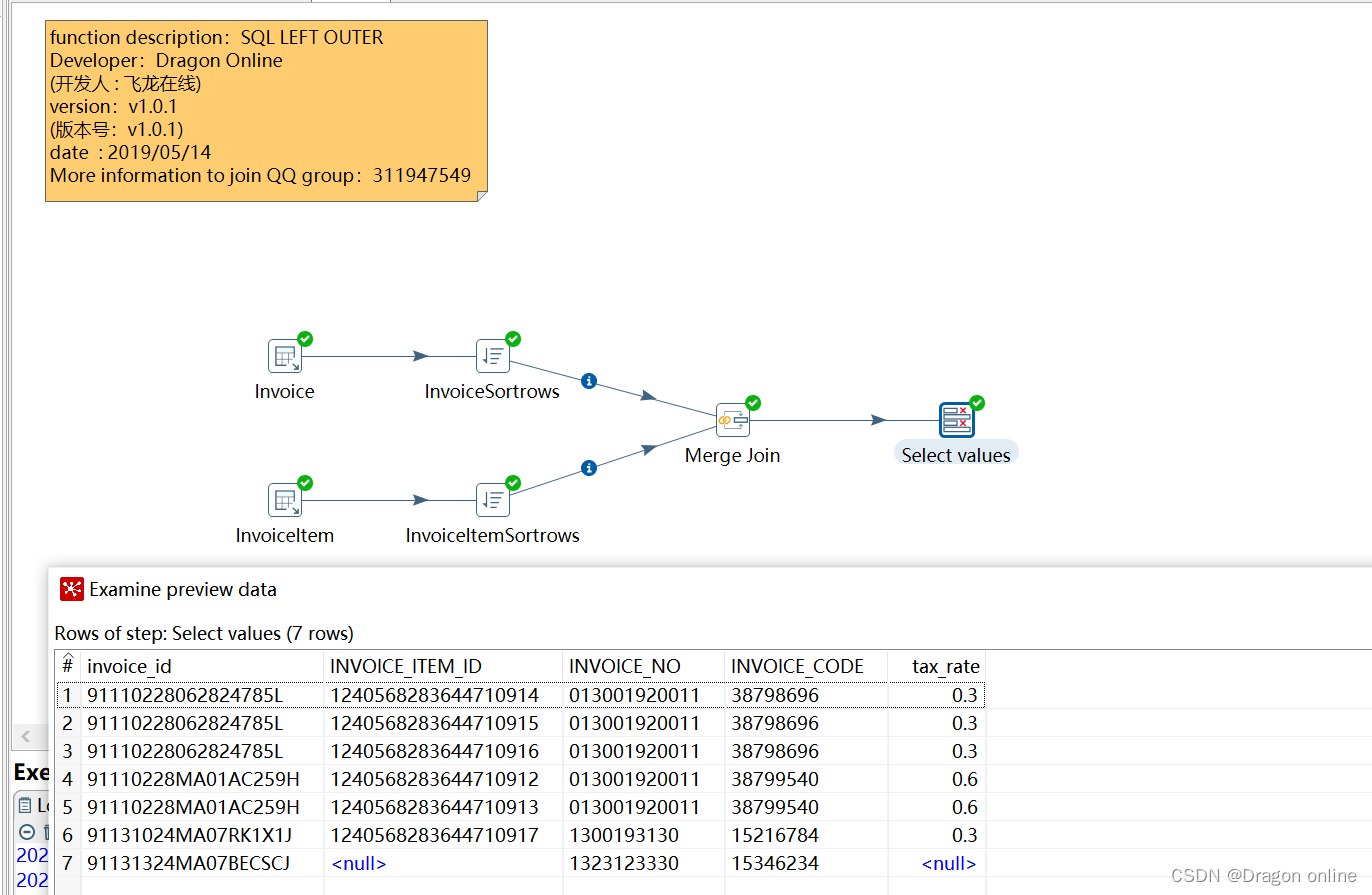Image resolution: width=1372 pixels, height=895 pixels.
Task: Click the Logging tab icon in execution panel
Action: tap(25, 805)
